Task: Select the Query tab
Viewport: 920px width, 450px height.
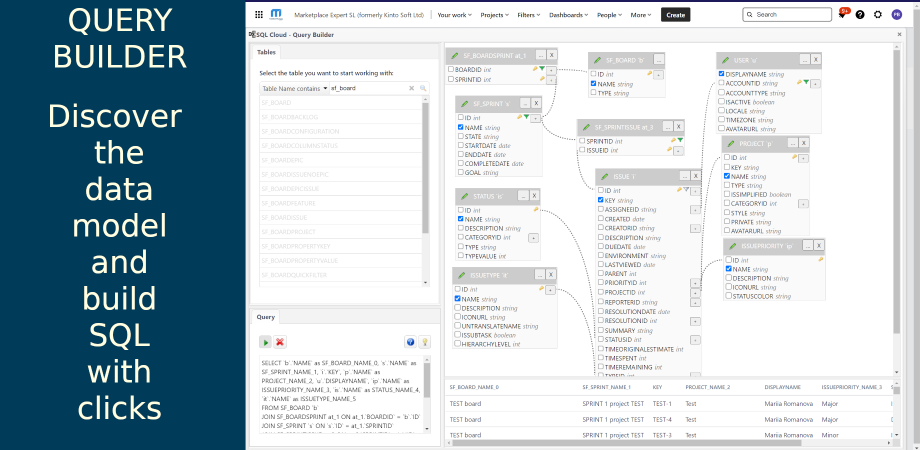Action: 266,317
